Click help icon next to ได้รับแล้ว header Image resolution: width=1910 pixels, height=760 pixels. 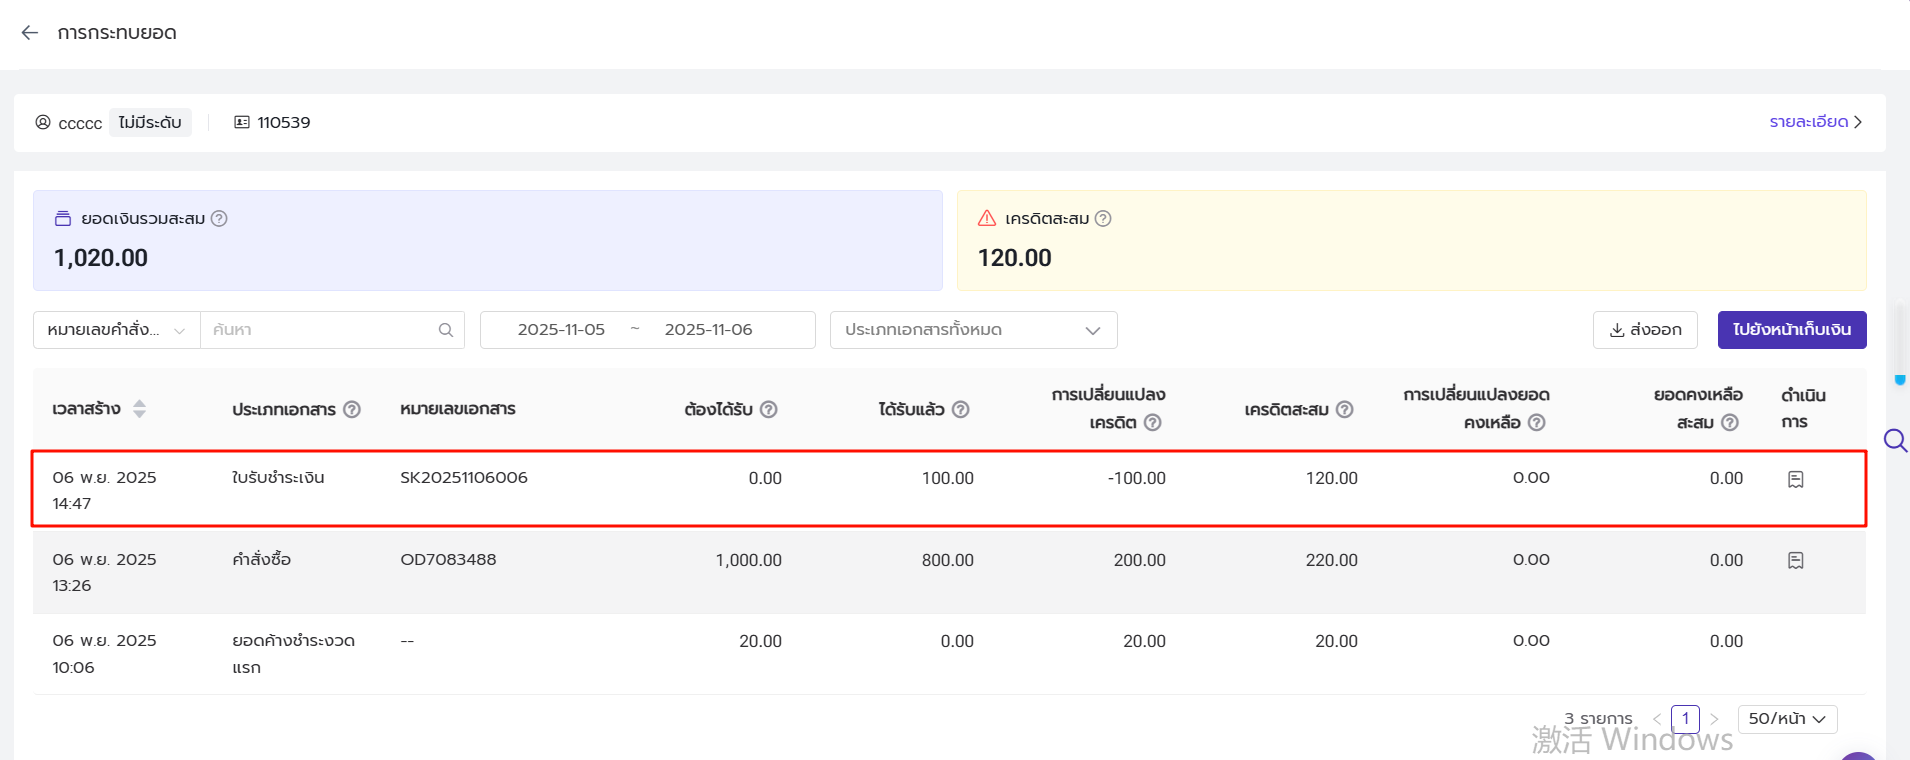click(960, 409)
